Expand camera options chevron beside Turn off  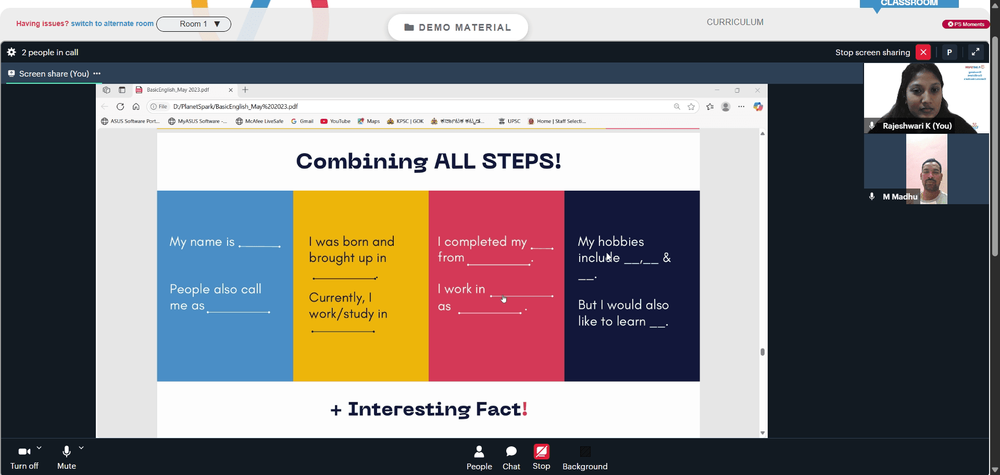40,447
